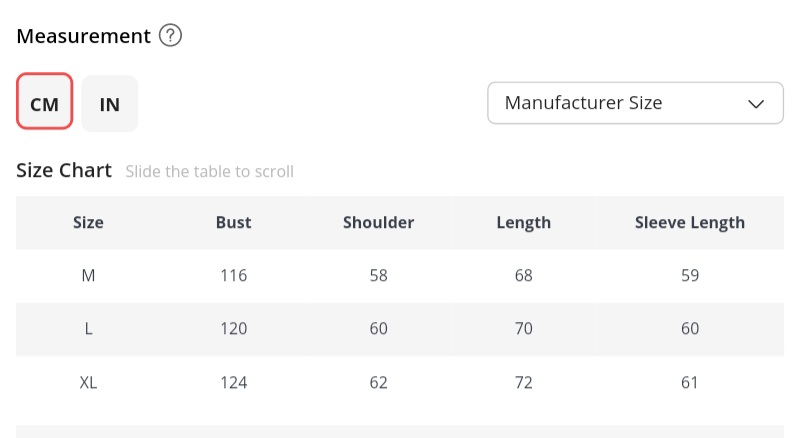The width and height of the screenshot is (800, 438).
Task: Click the bust value 116
Action: tap(233, 275)
